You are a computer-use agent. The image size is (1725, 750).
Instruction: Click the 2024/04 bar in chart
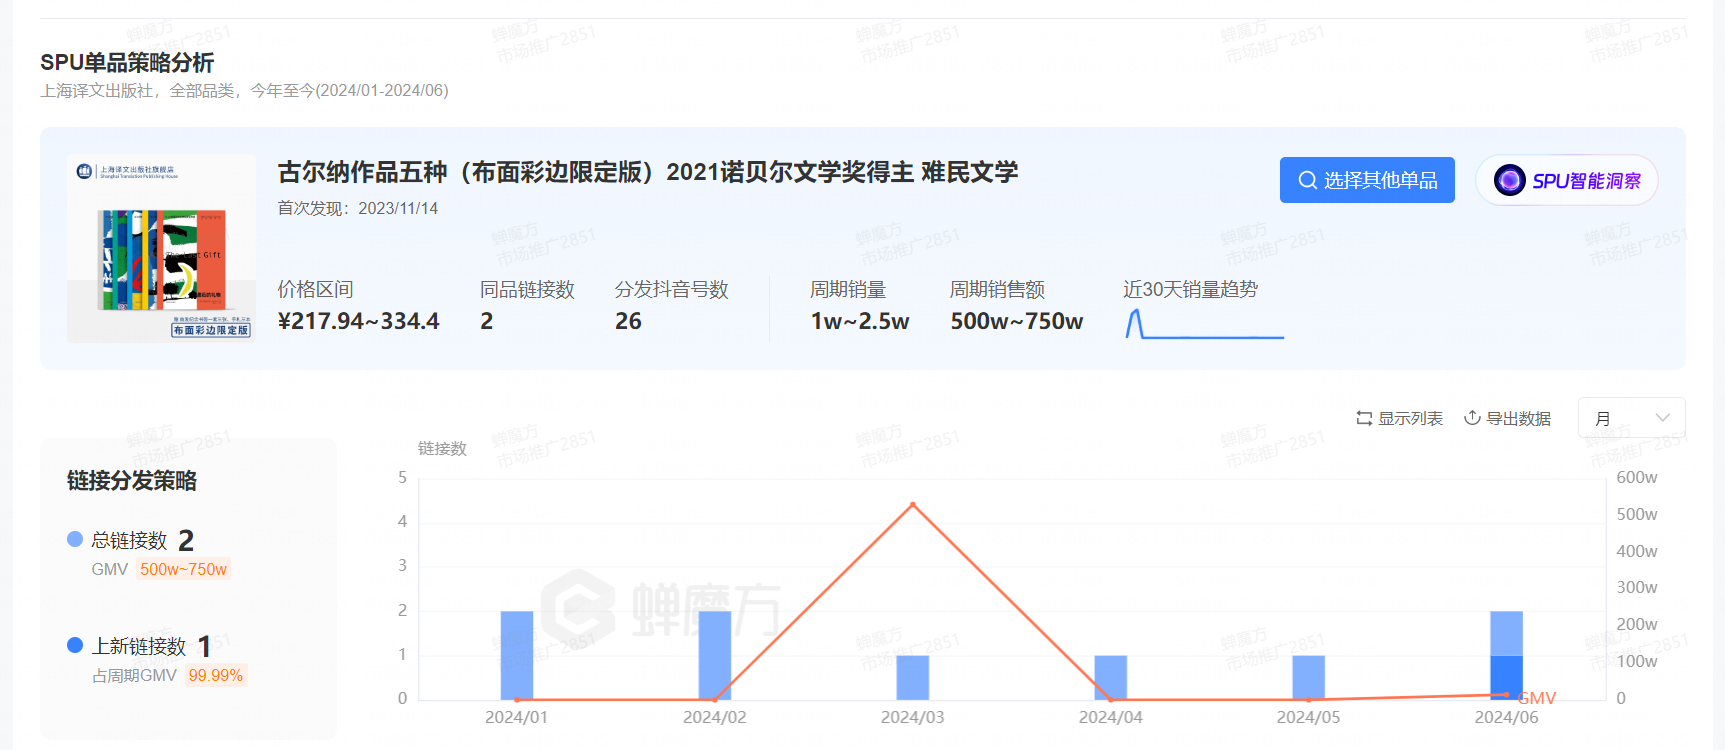pos(1110,677)
